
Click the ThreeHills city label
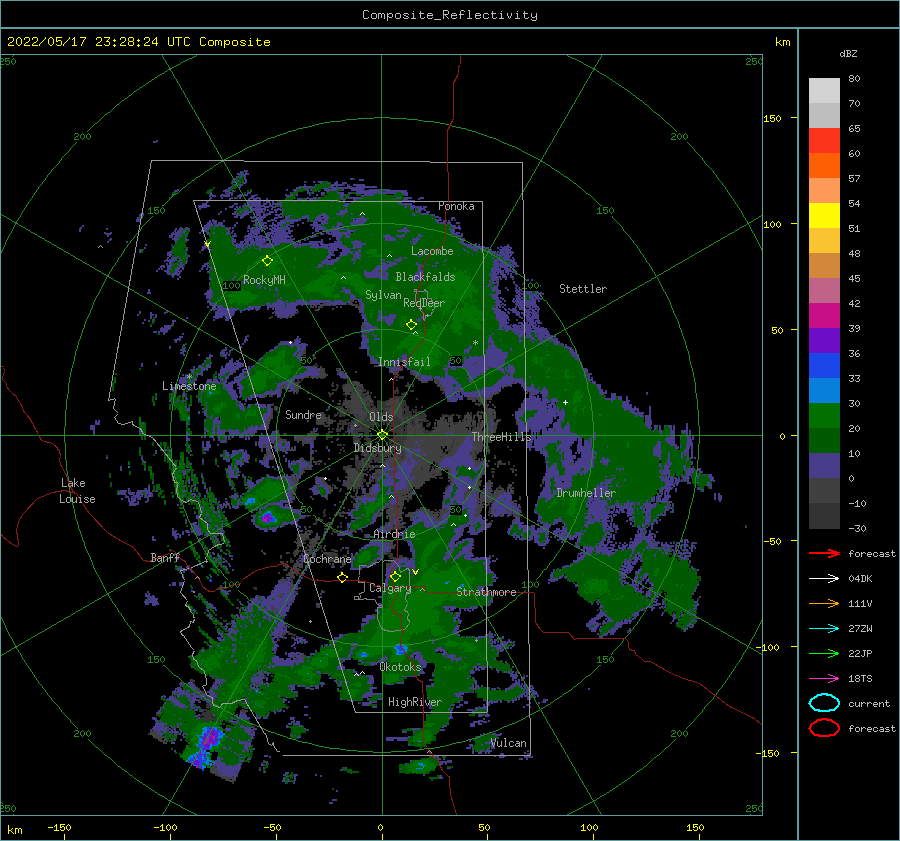502,437
